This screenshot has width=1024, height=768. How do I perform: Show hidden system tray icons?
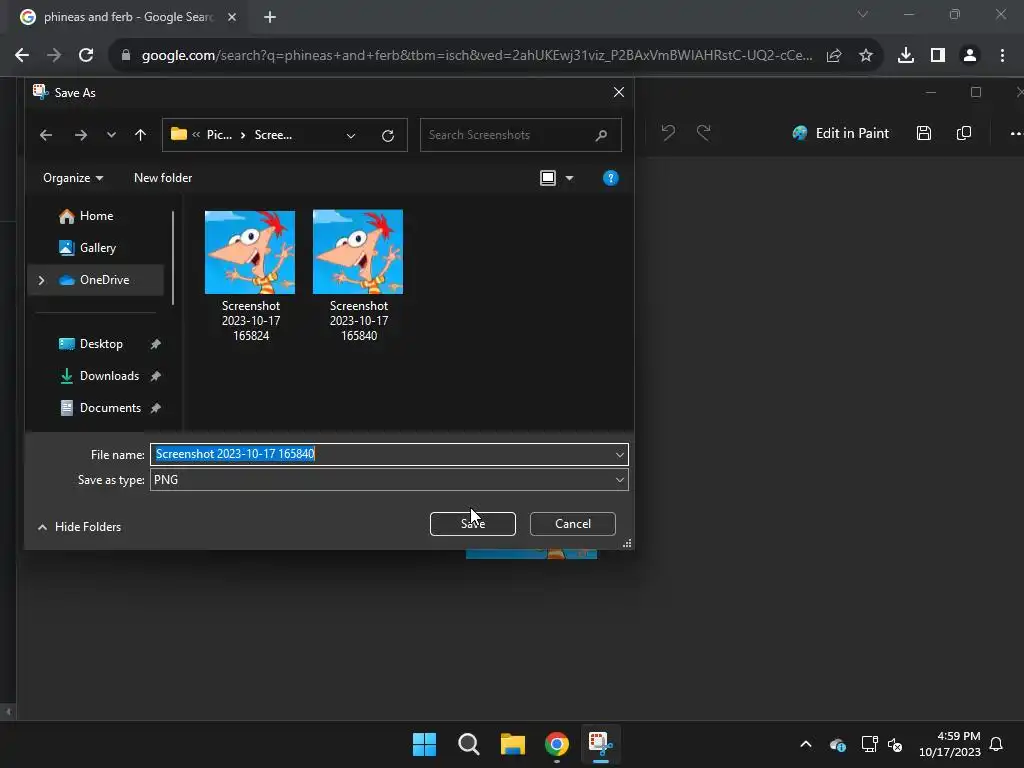[x=806, y=744]
